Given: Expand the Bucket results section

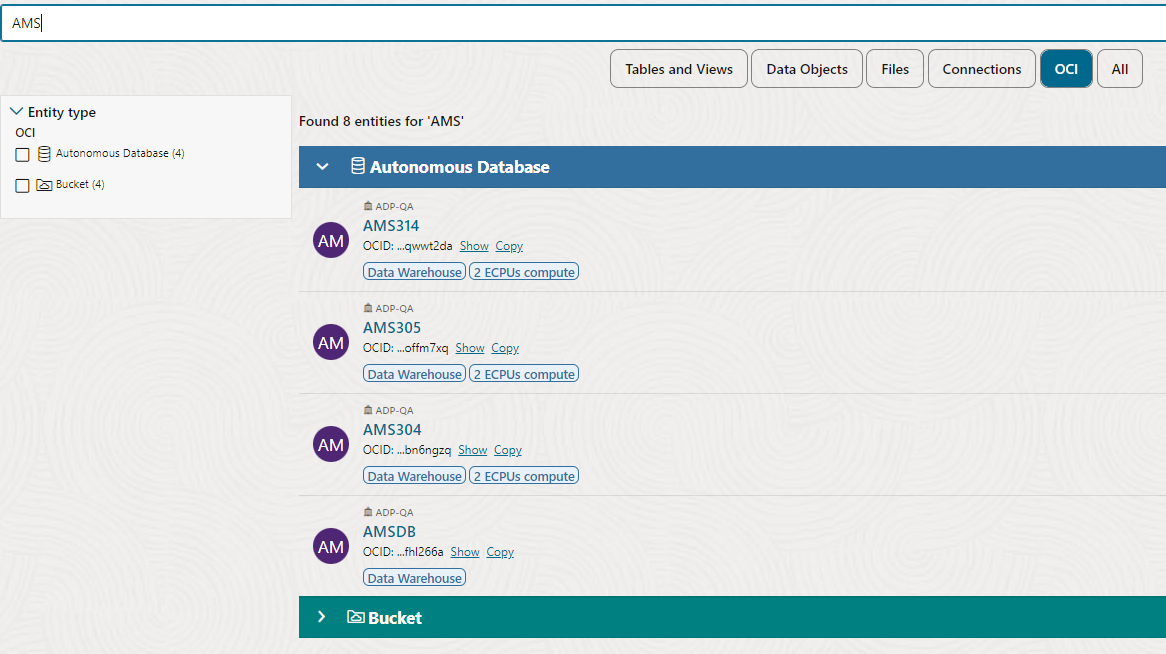Looking at the screenshot, I should 322,617.
